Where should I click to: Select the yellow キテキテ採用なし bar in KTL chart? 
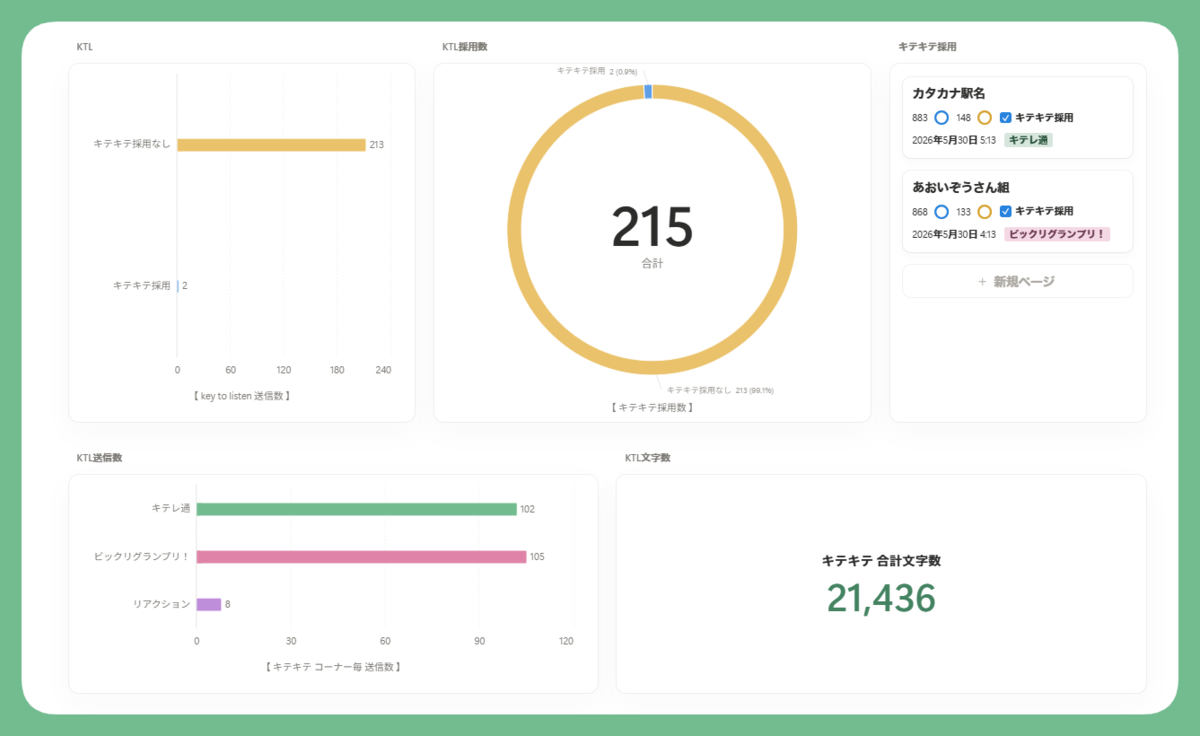tap(271, 145)
